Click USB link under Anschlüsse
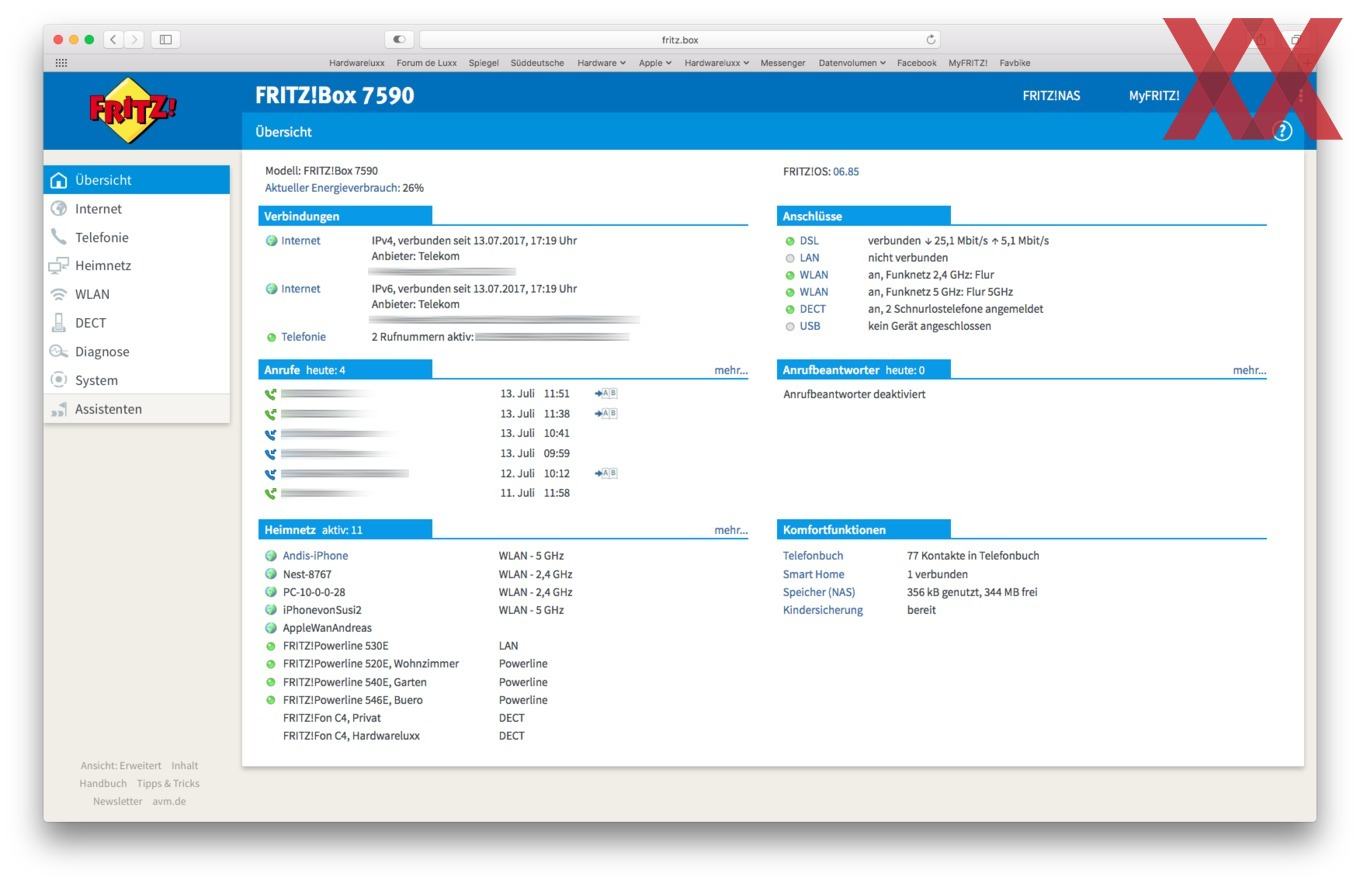The height and width of the screenshot is (884, 1360). [810, 326]
